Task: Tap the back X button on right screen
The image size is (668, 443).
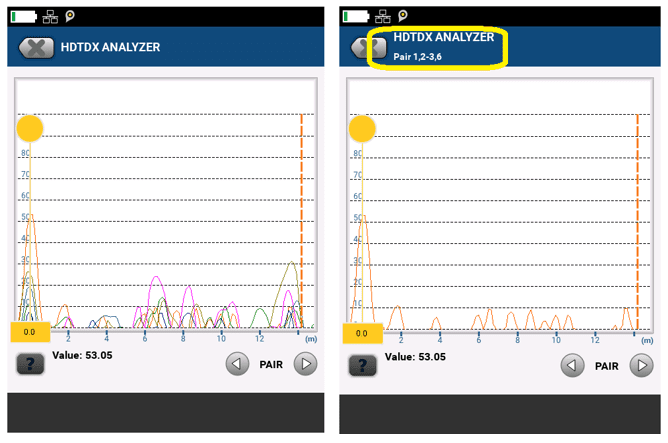Action: 366,47
